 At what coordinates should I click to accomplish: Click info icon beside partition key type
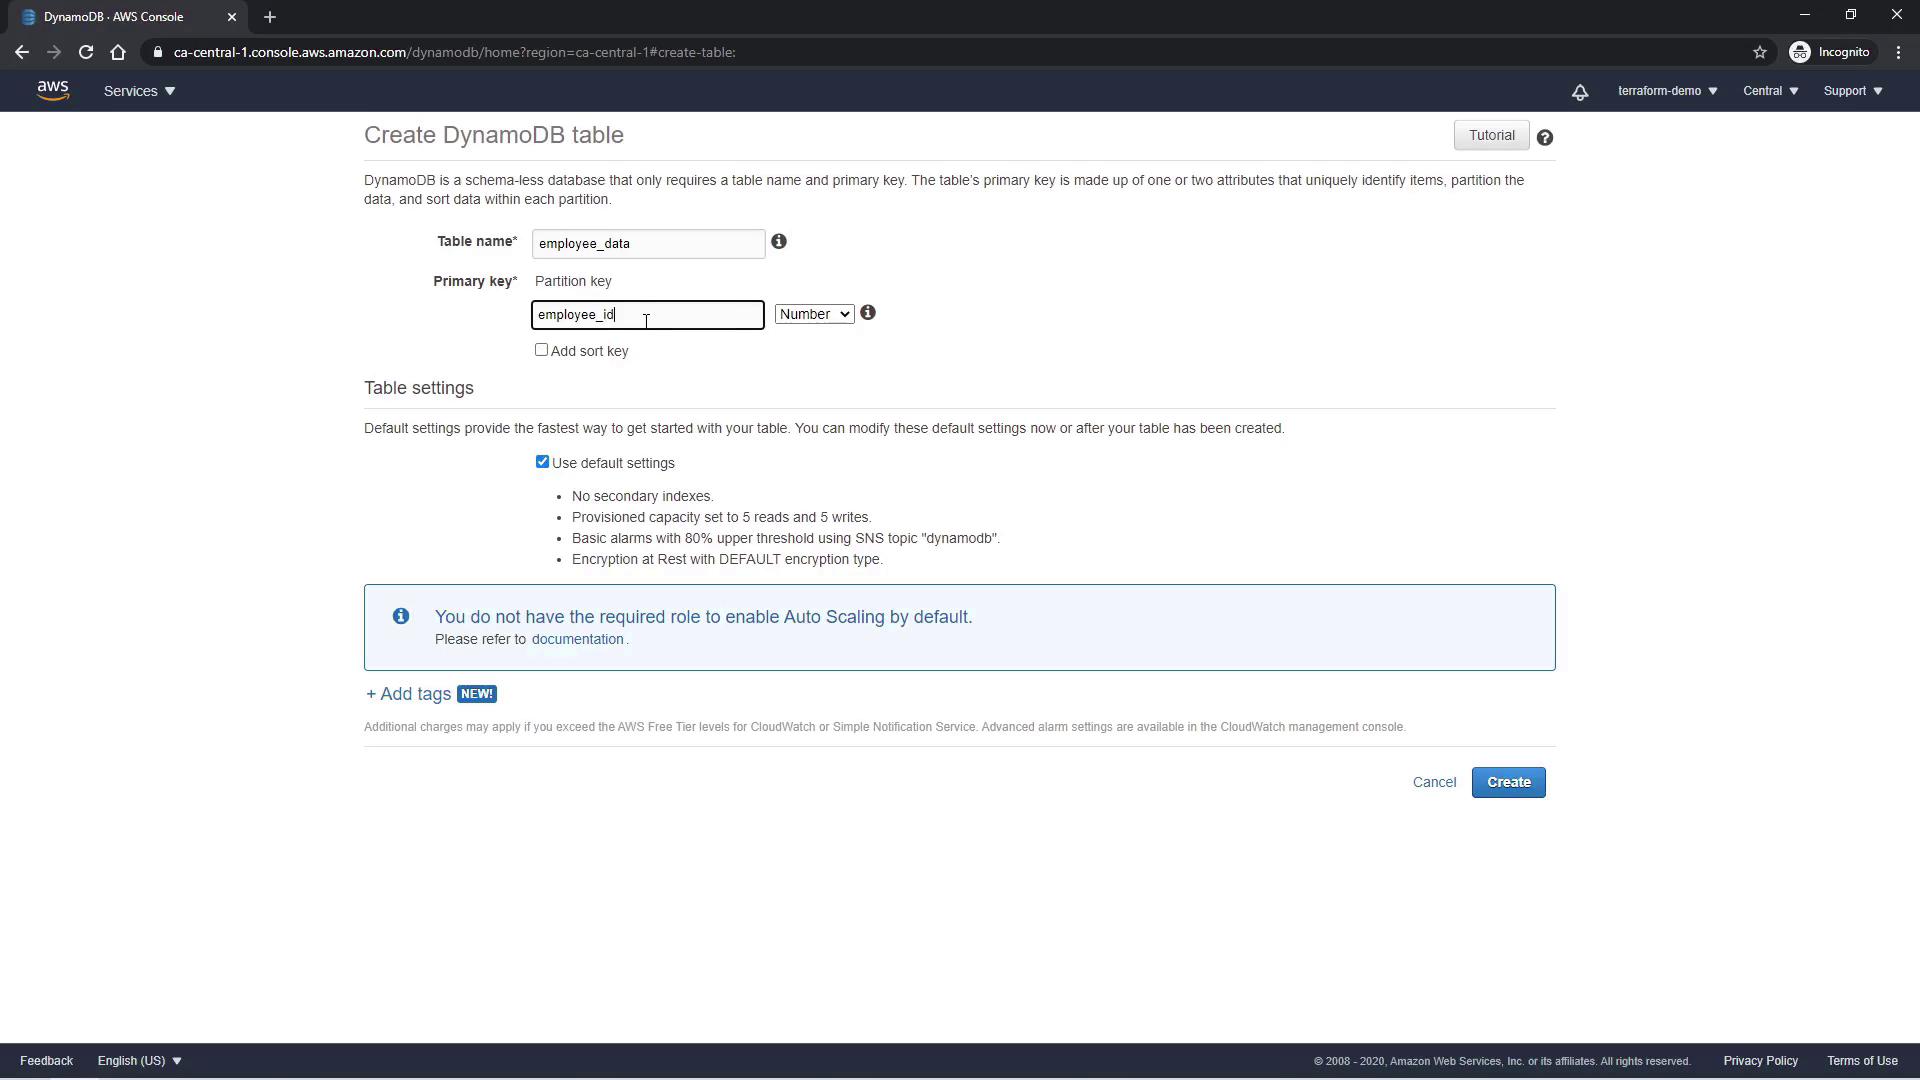868,313
